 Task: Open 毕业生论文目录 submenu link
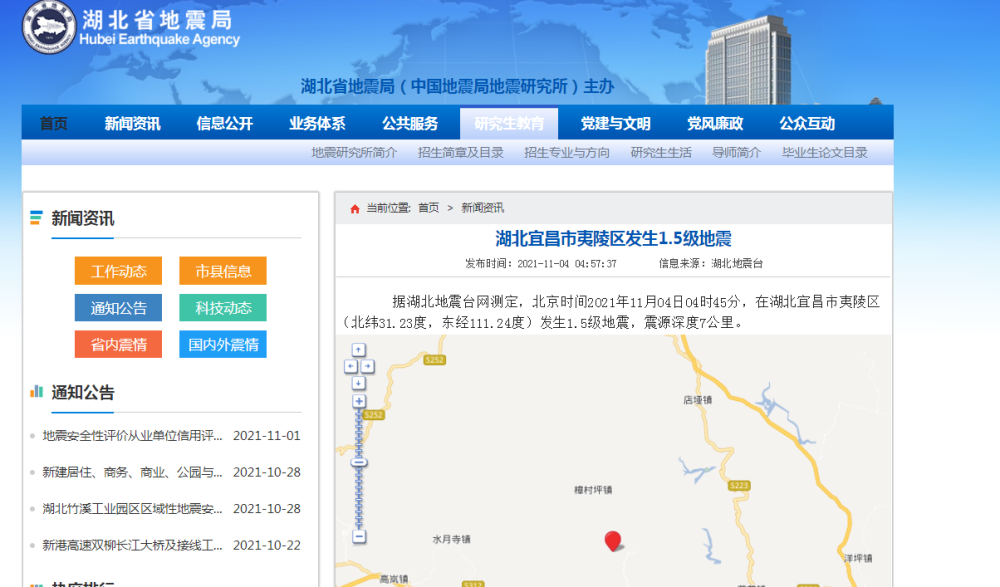825,152
